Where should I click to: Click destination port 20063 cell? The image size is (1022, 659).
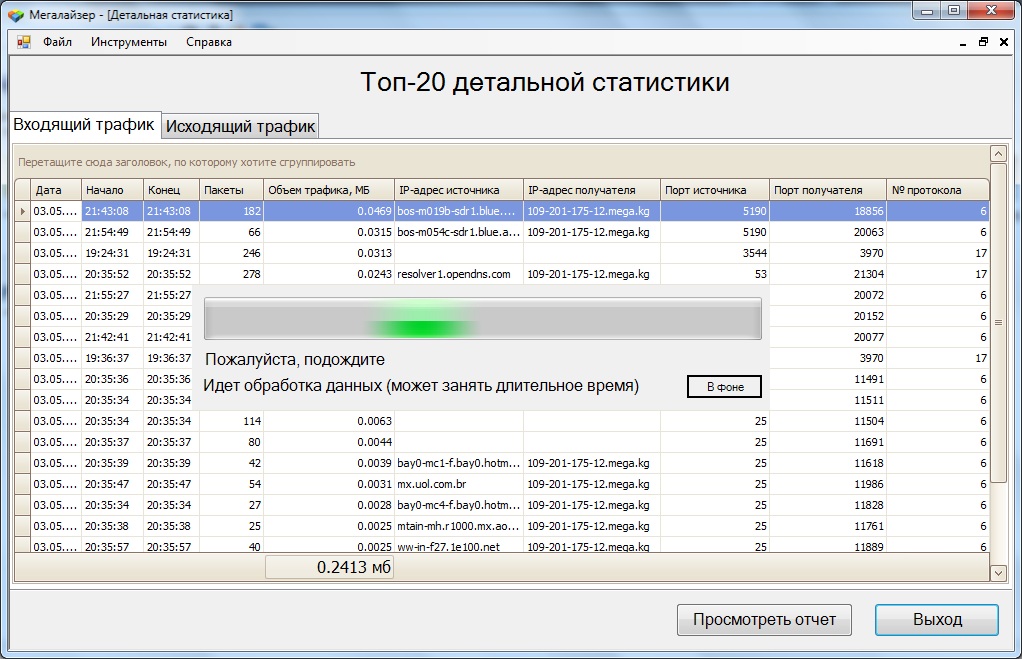click(x=828, y=232)
